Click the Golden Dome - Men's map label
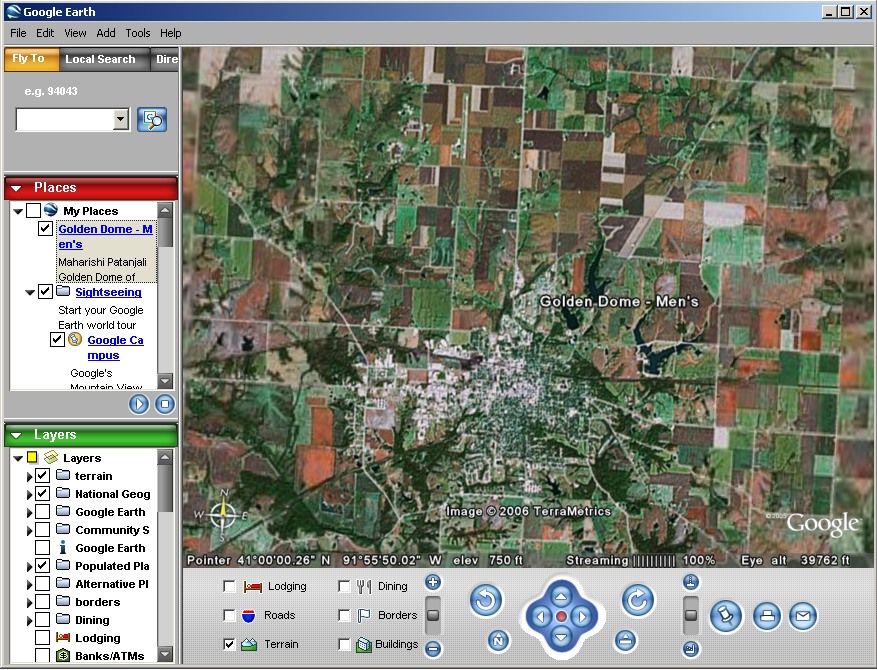This screenshot has height=670, width=877. [619, 301]
